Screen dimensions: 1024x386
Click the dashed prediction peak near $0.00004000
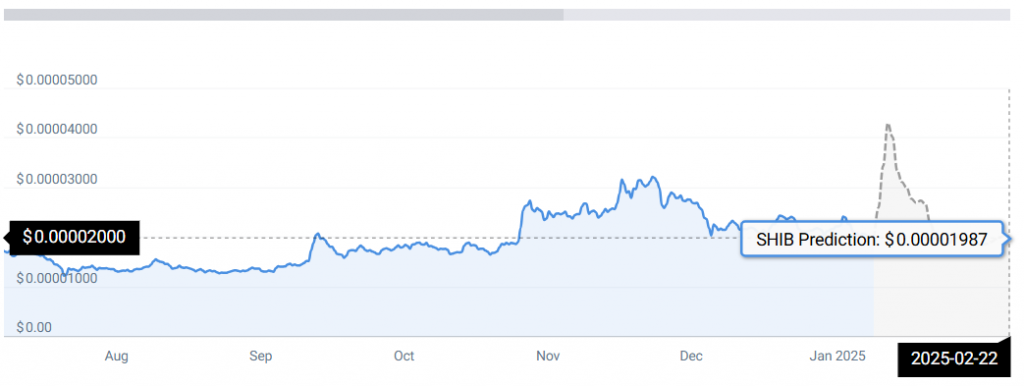click(888, 125)
